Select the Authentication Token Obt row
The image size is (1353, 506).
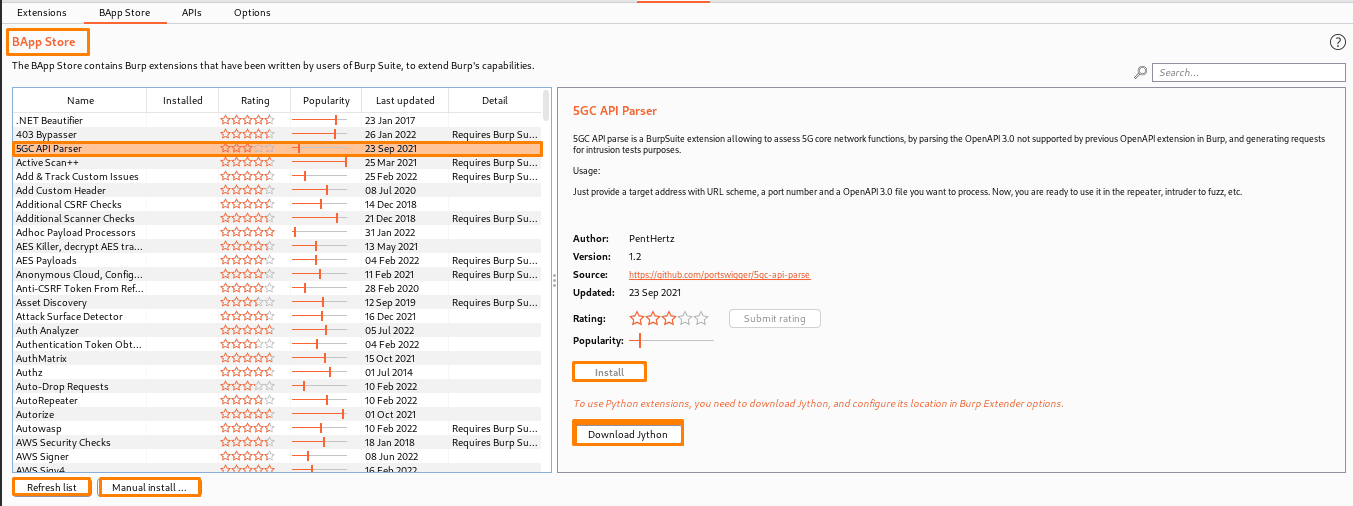pyautogui.click(x=277, y=344)
